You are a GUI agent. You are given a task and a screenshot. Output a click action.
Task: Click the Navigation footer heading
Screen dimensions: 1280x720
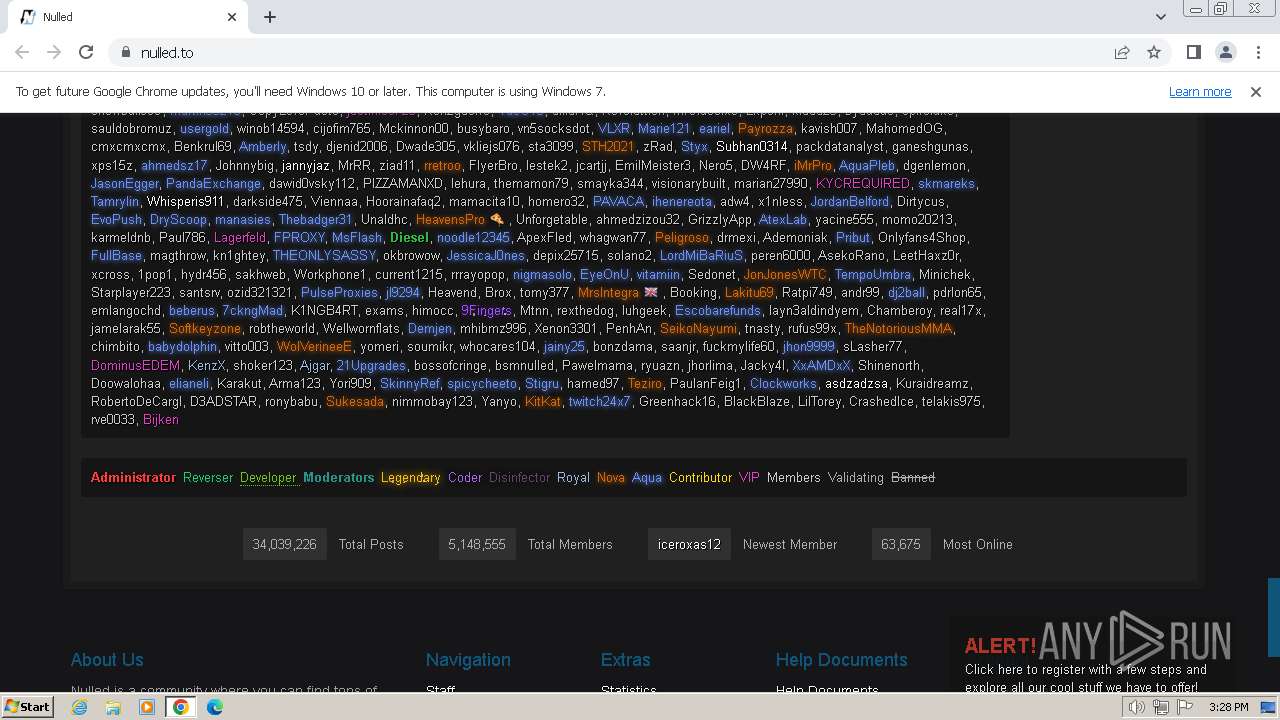468,660
